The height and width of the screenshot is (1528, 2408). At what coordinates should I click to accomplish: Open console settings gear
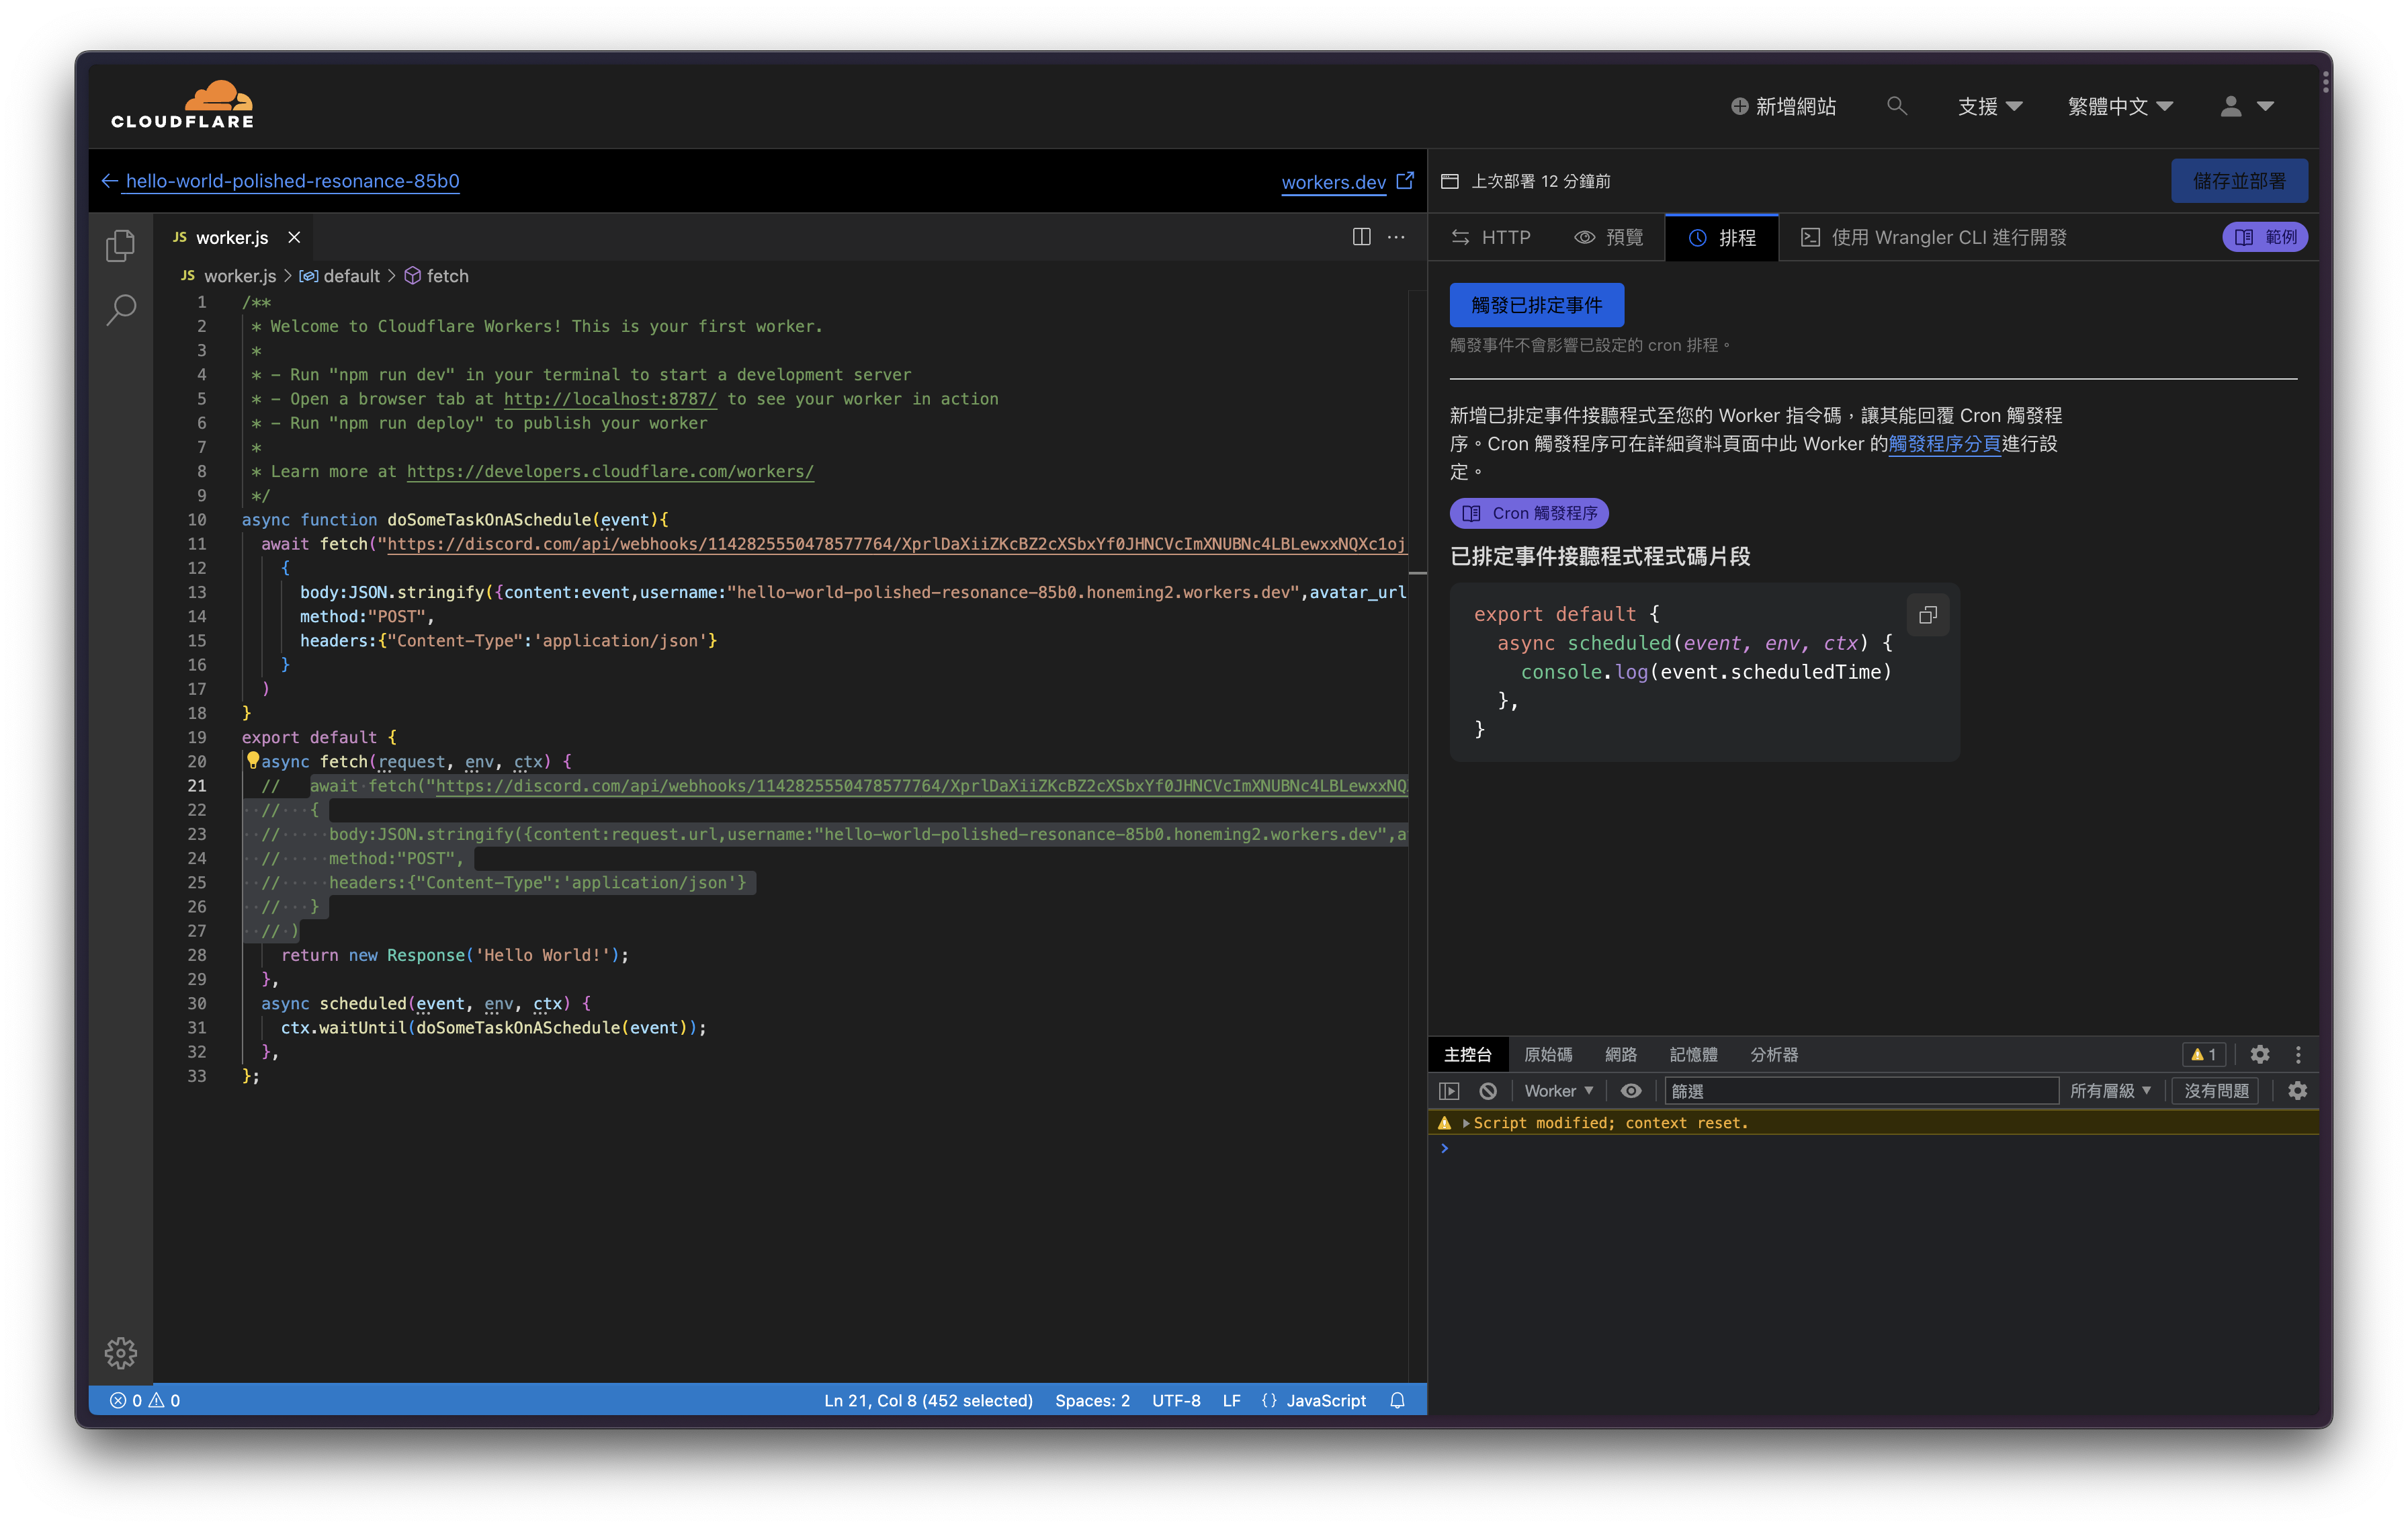click(2298, 1090)
